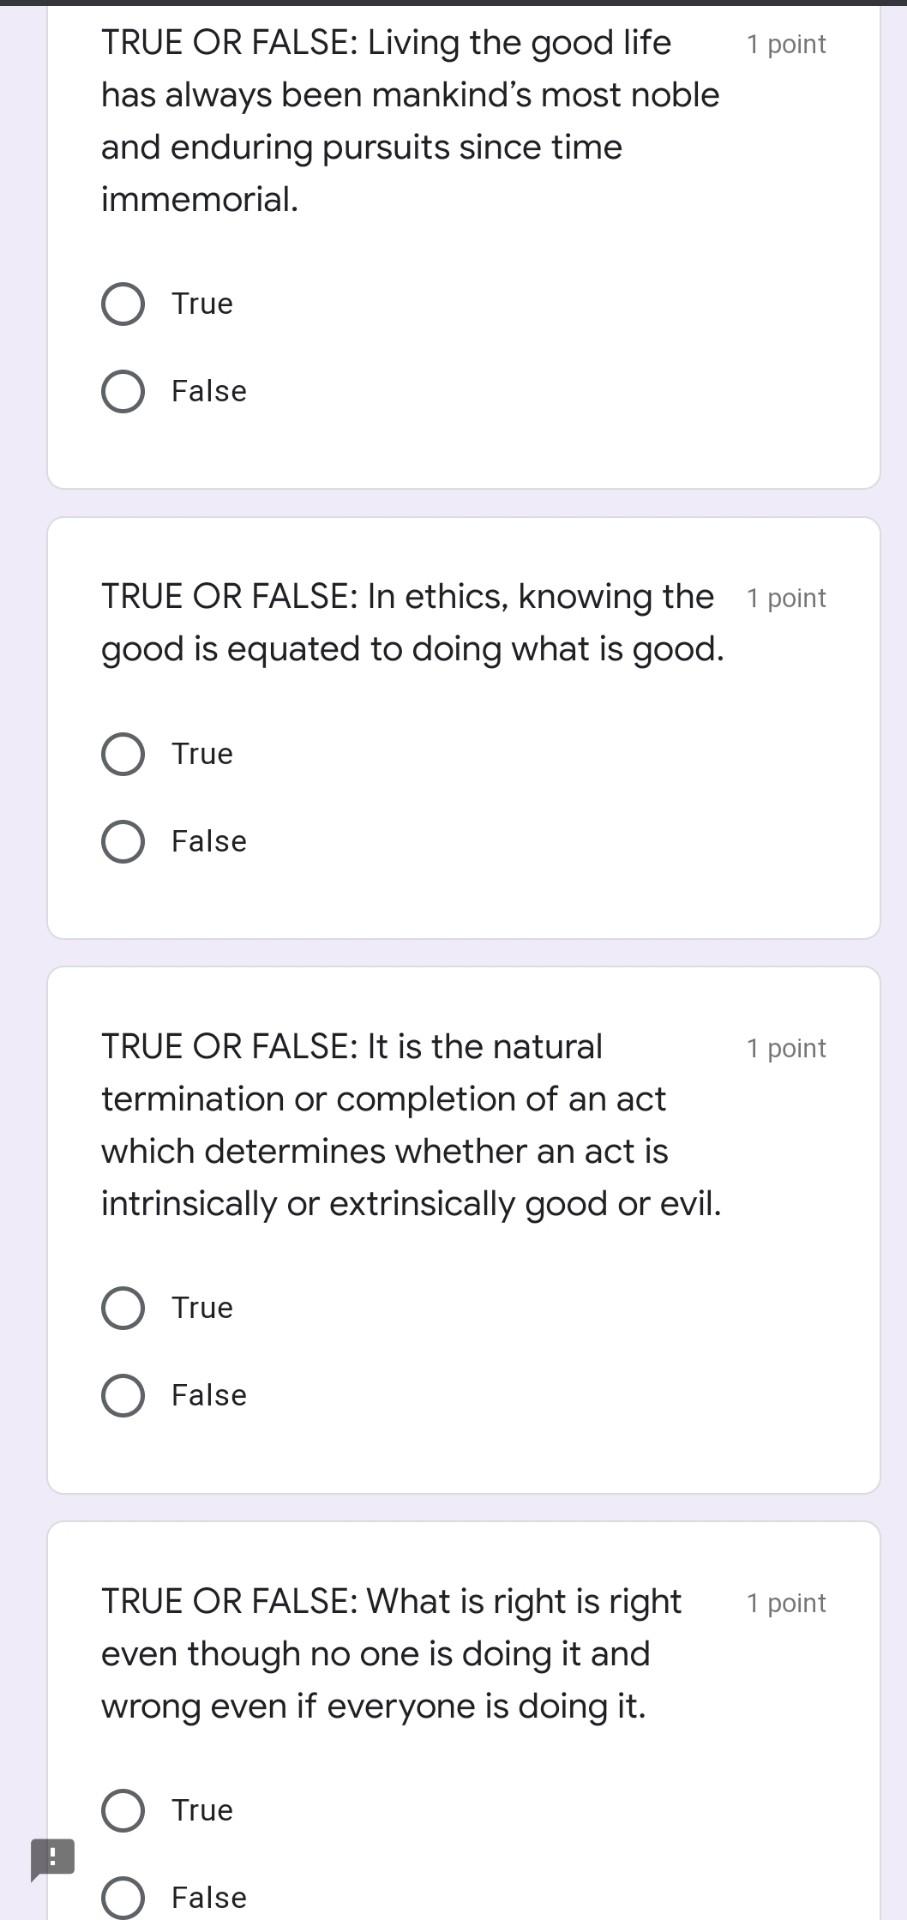Click the 1 point label on question three

(786, 1048)
